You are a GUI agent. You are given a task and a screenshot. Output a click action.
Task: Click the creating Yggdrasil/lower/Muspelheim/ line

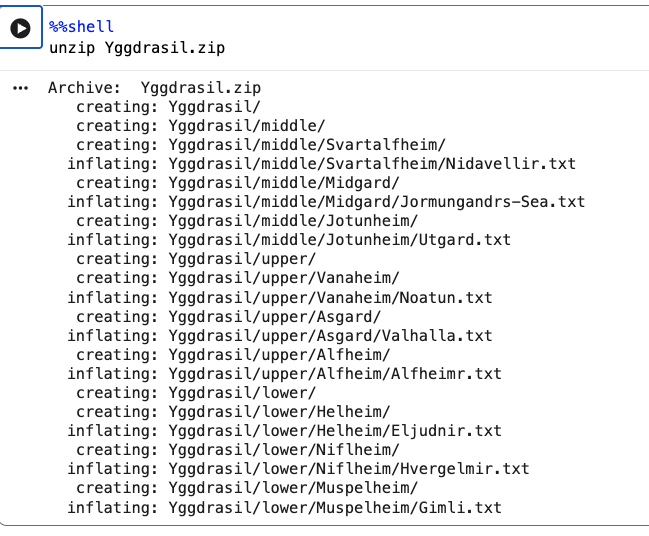(247, 488)
